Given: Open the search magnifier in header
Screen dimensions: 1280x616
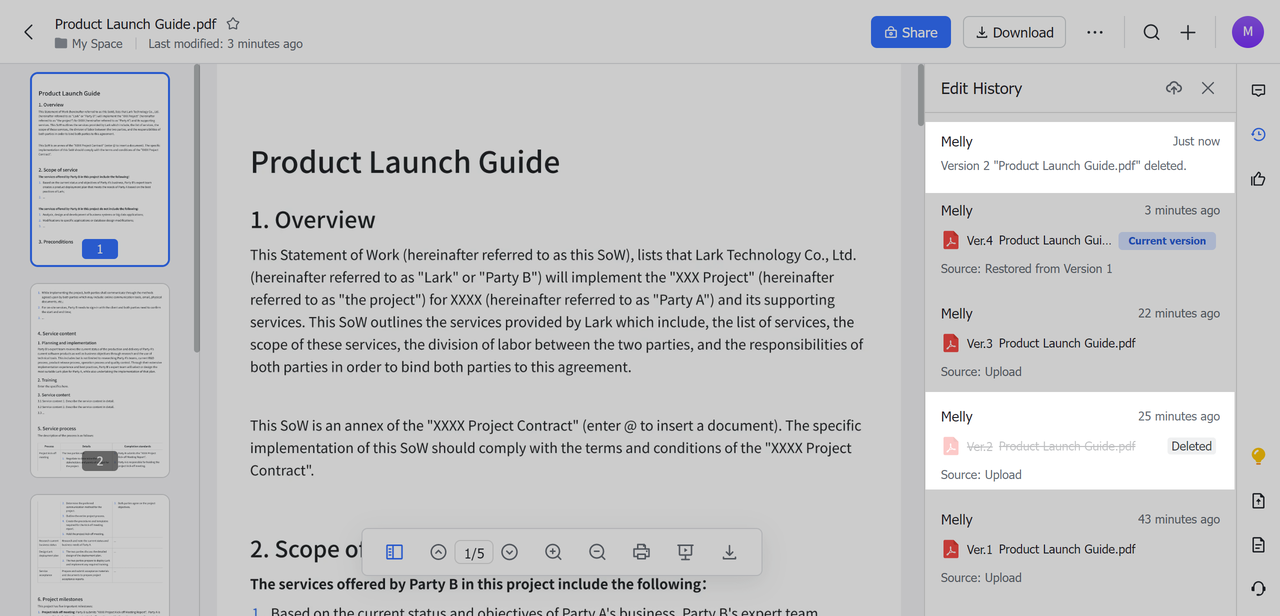Looking at the screenshot, I should pos(1151,32).
